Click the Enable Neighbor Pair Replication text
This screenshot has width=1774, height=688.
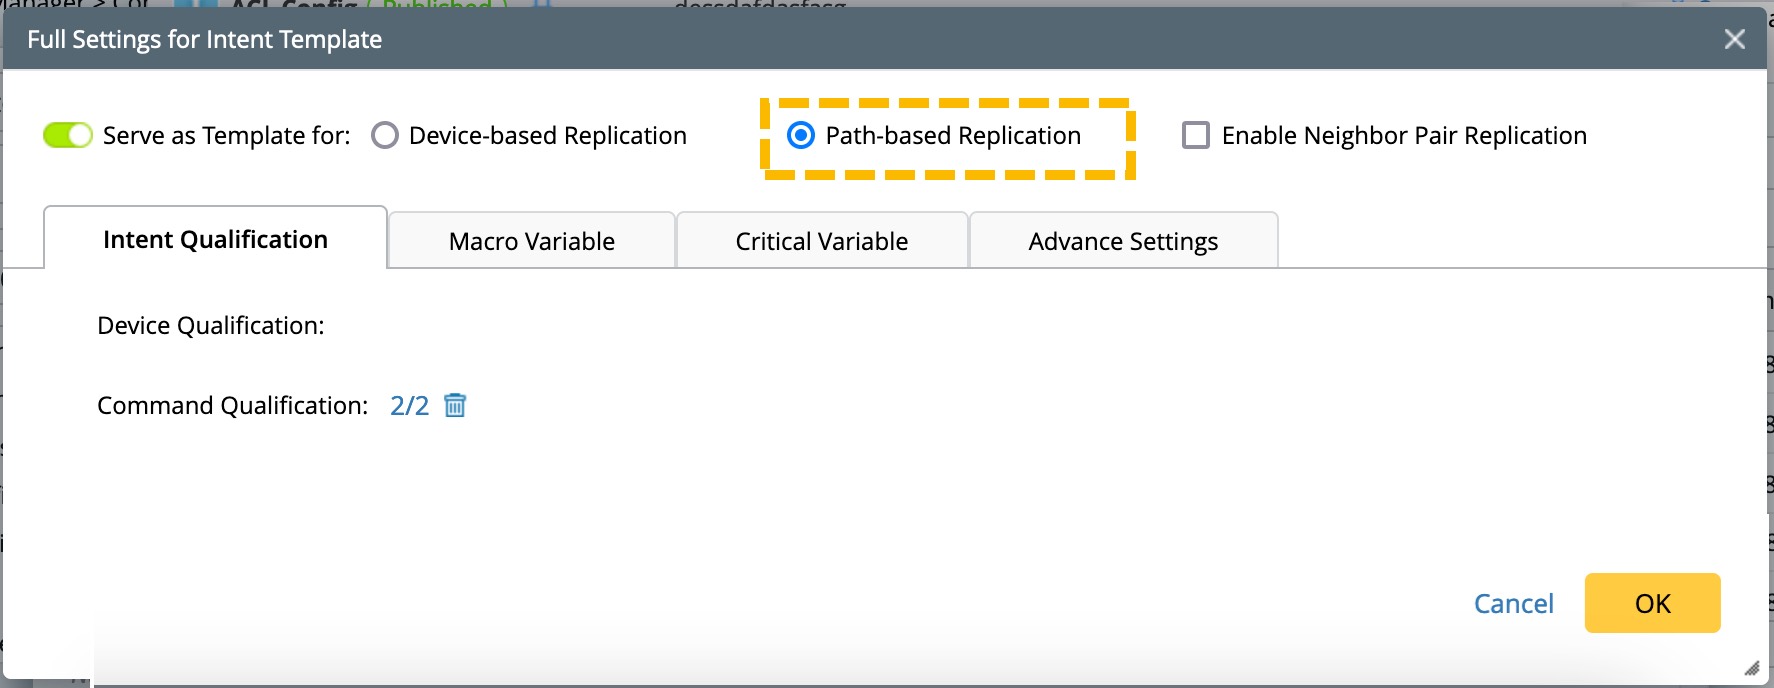coord(1404,135)
